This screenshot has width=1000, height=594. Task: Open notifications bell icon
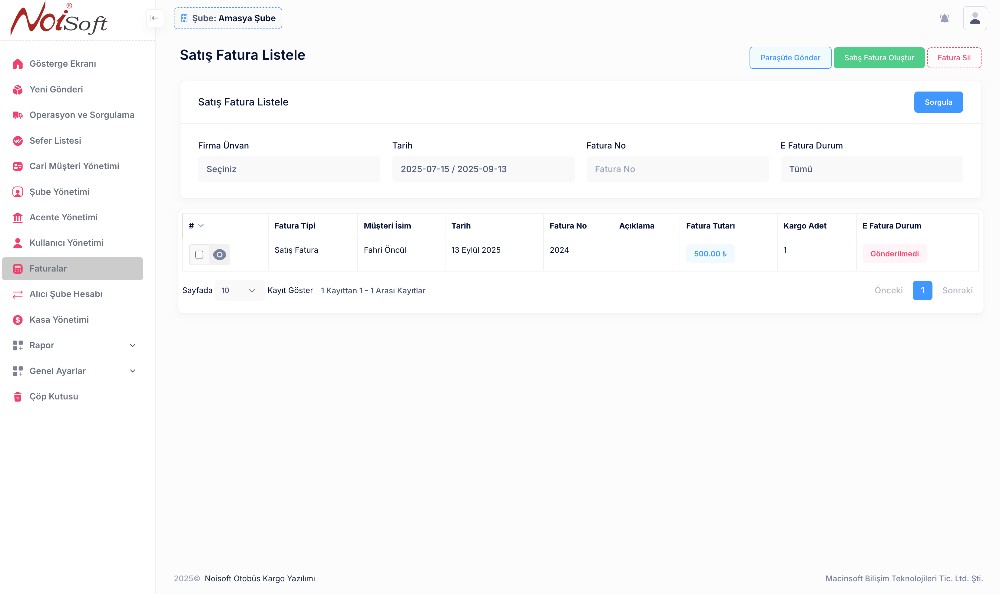(945, 18)
